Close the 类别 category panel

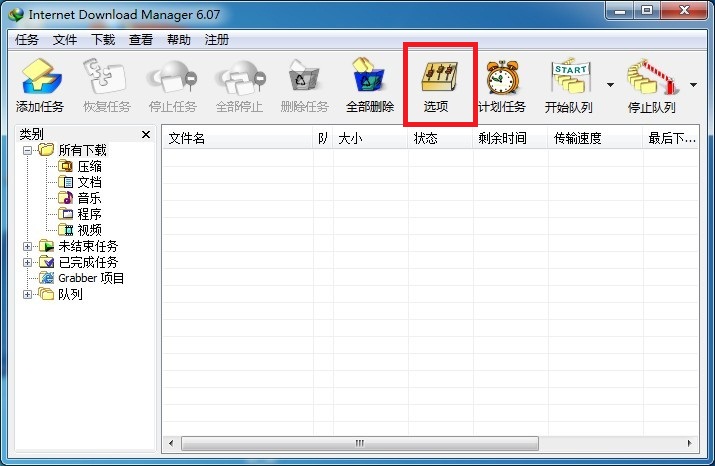tap(146, 134)
